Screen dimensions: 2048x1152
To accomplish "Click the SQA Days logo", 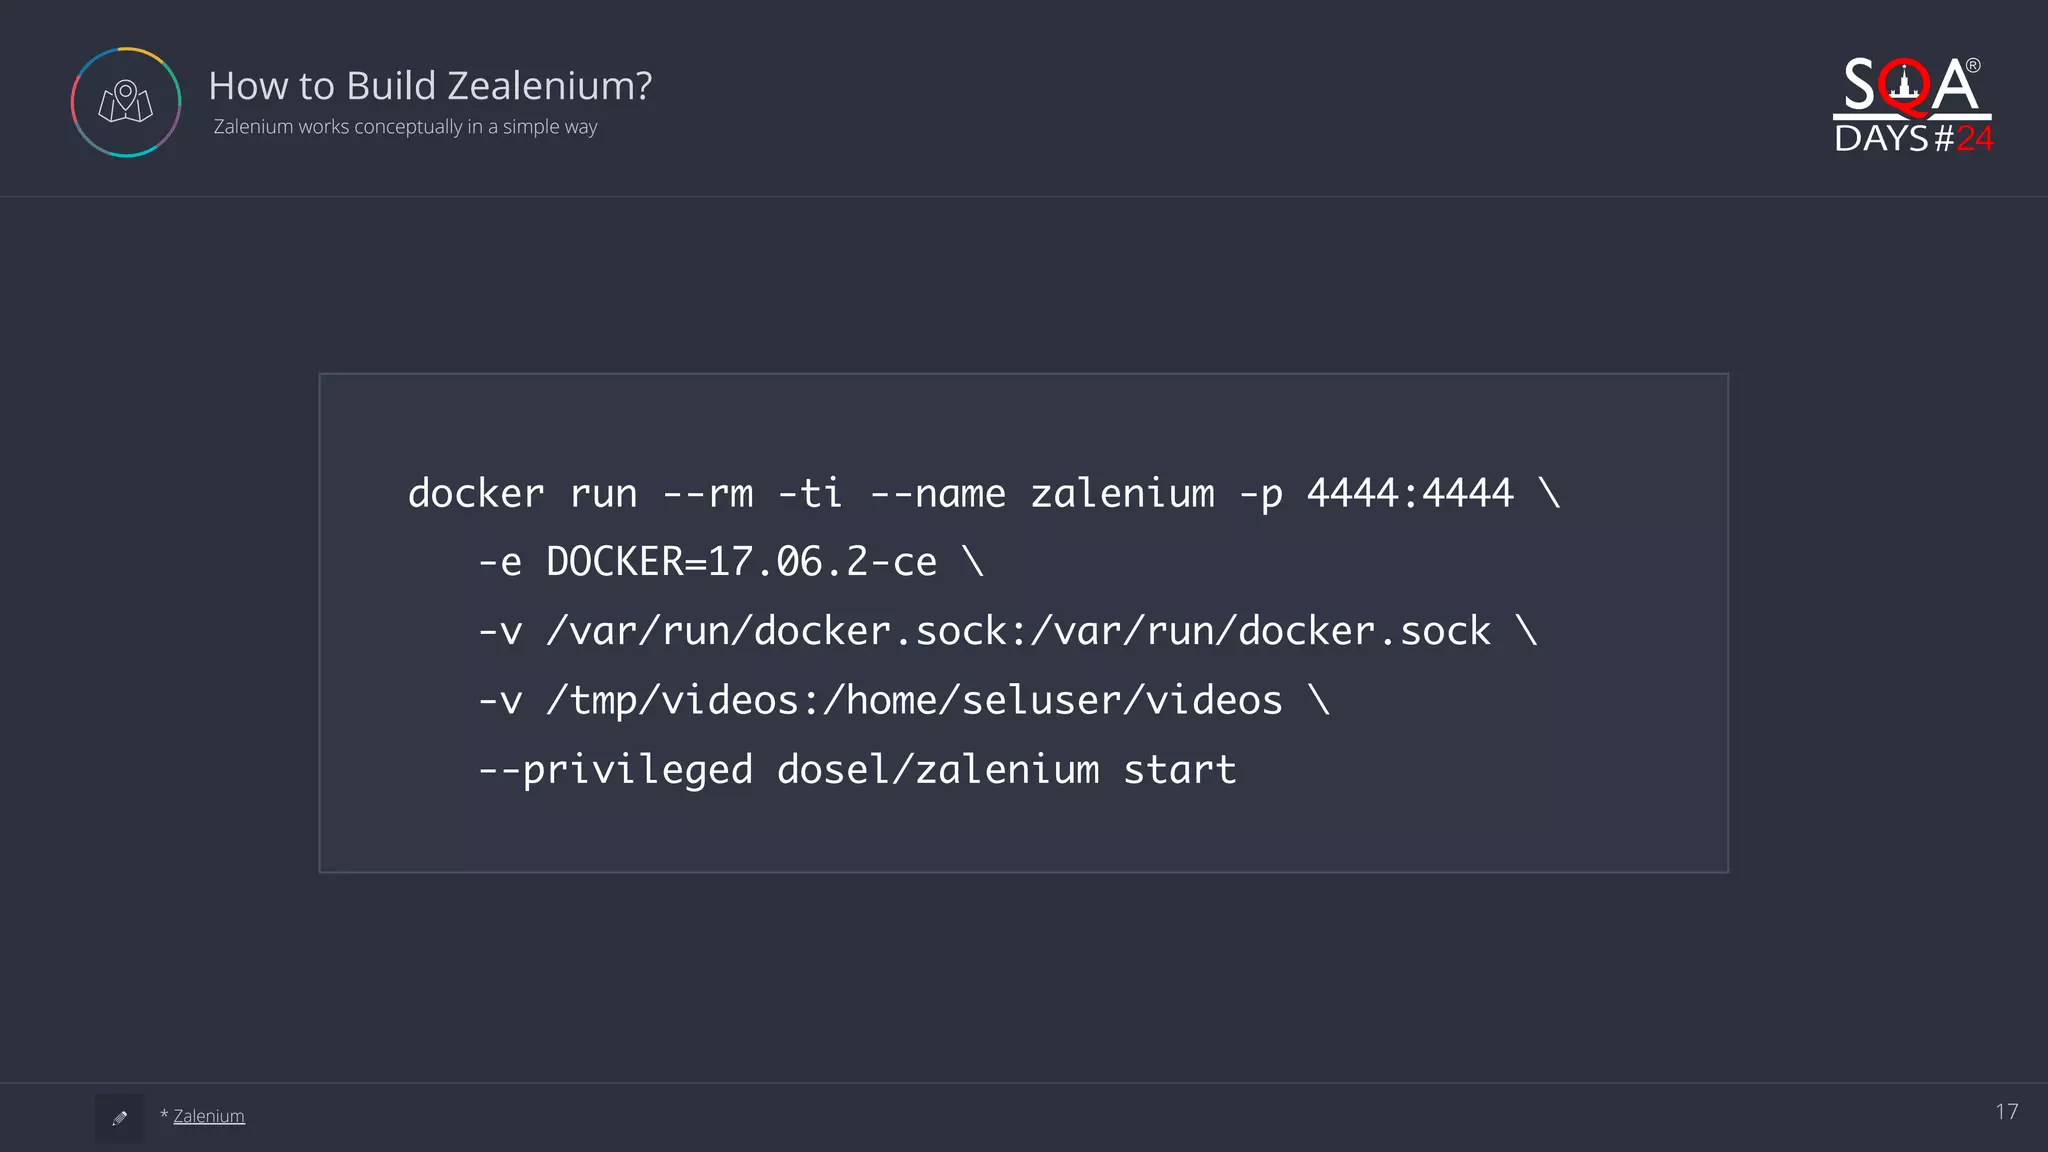I will pyautogui.click(x=1912, y=105).
